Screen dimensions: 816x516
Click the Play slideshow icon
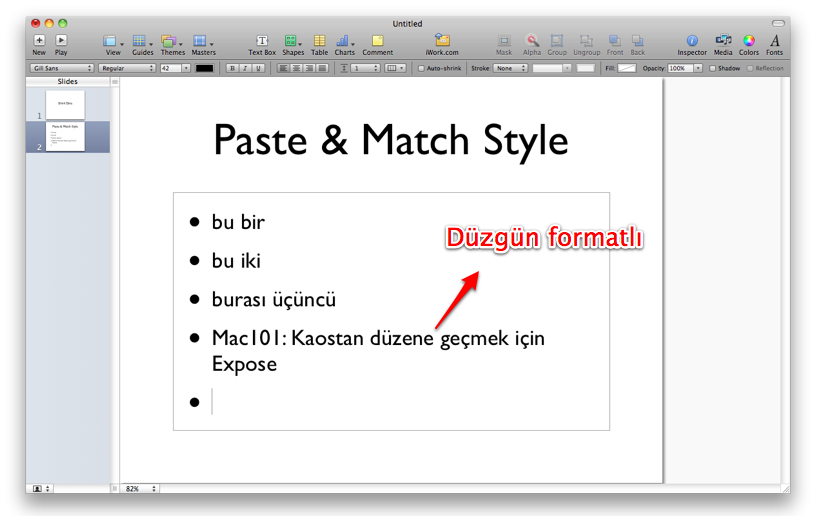pos(61,41)
